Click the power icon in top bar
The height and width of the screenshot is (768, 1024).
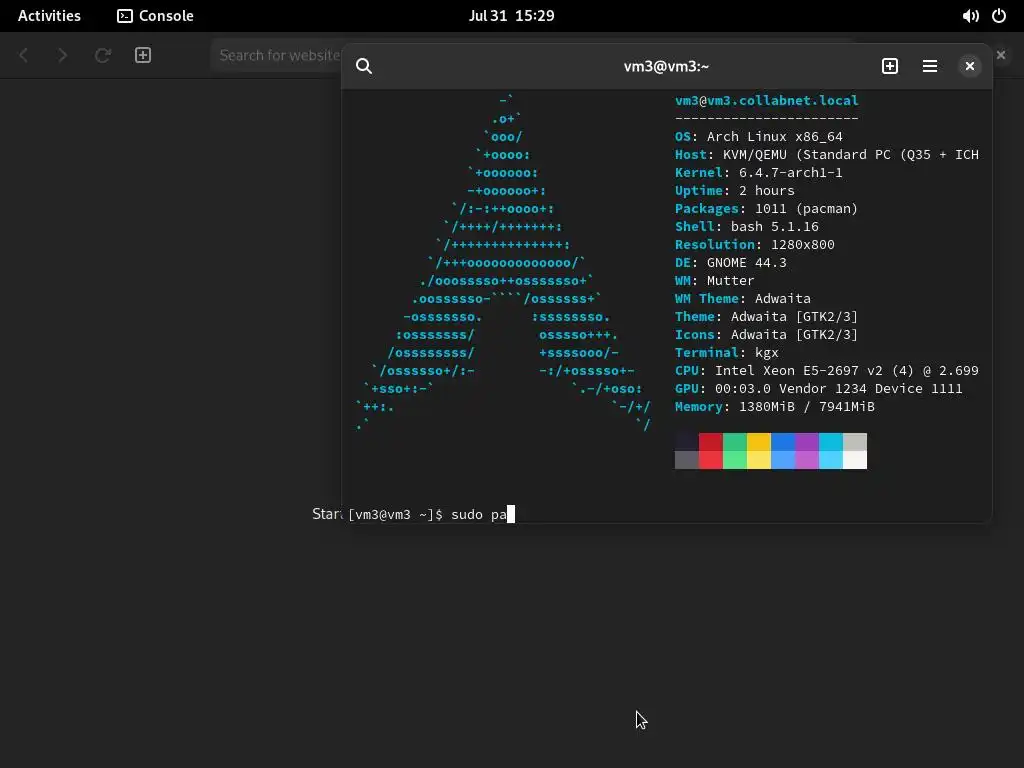(x=999, y=16)
